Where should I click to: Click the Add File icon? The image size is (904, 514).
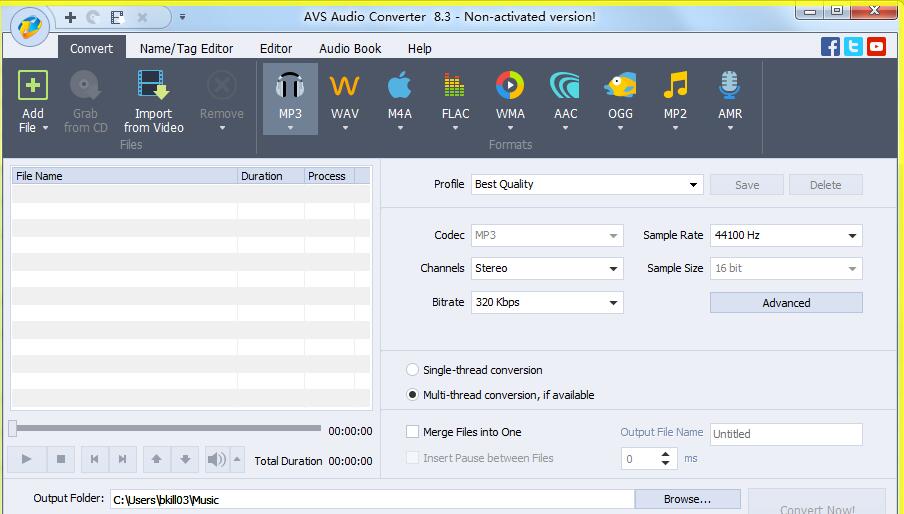(33, 85)
